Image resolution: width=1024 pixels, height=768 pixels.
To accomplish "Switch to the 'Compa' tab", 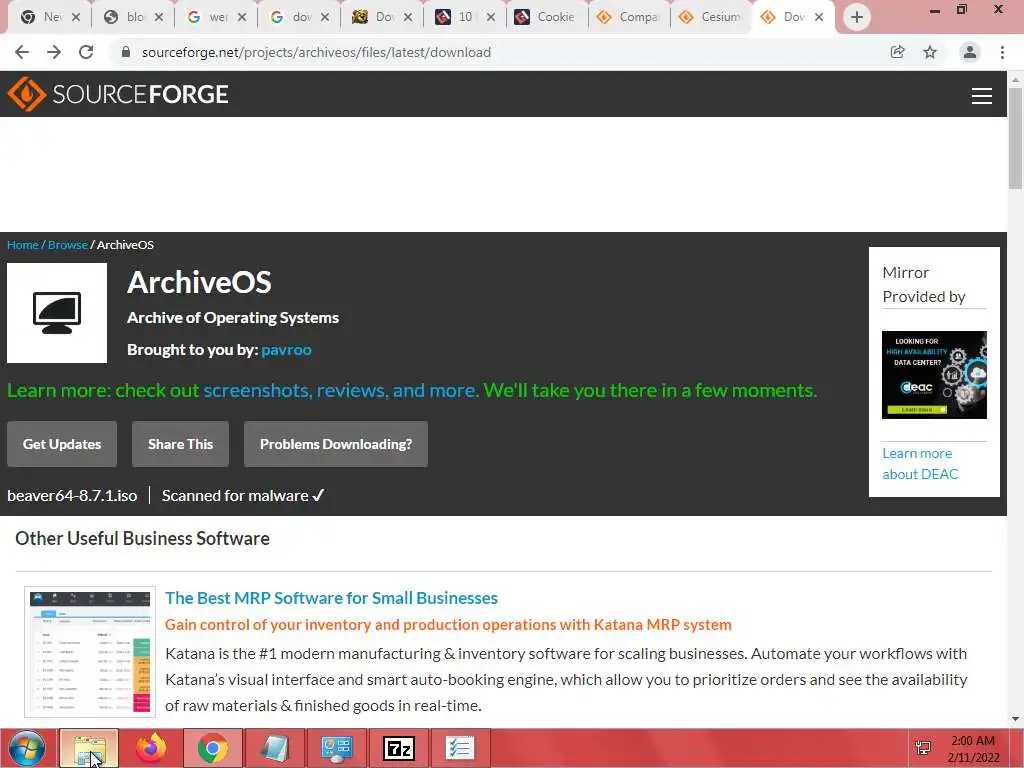I will (x=629, y=17).
